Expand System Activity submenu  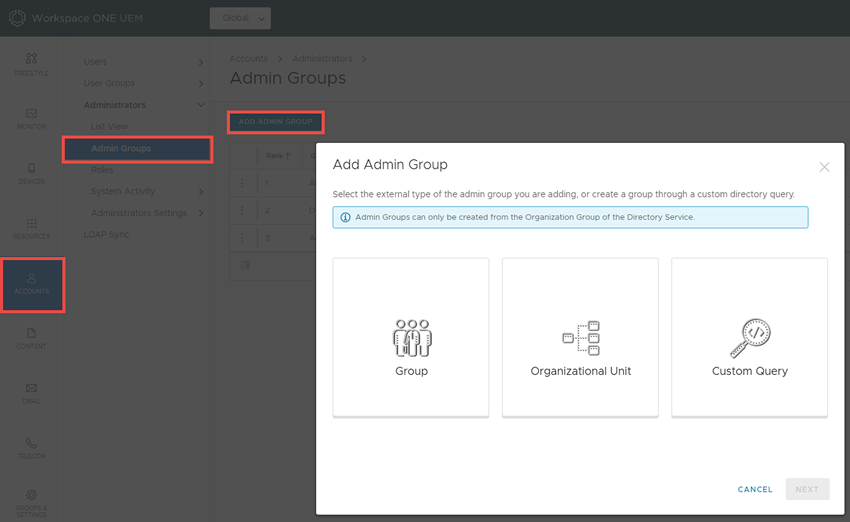tap(201, 191)
